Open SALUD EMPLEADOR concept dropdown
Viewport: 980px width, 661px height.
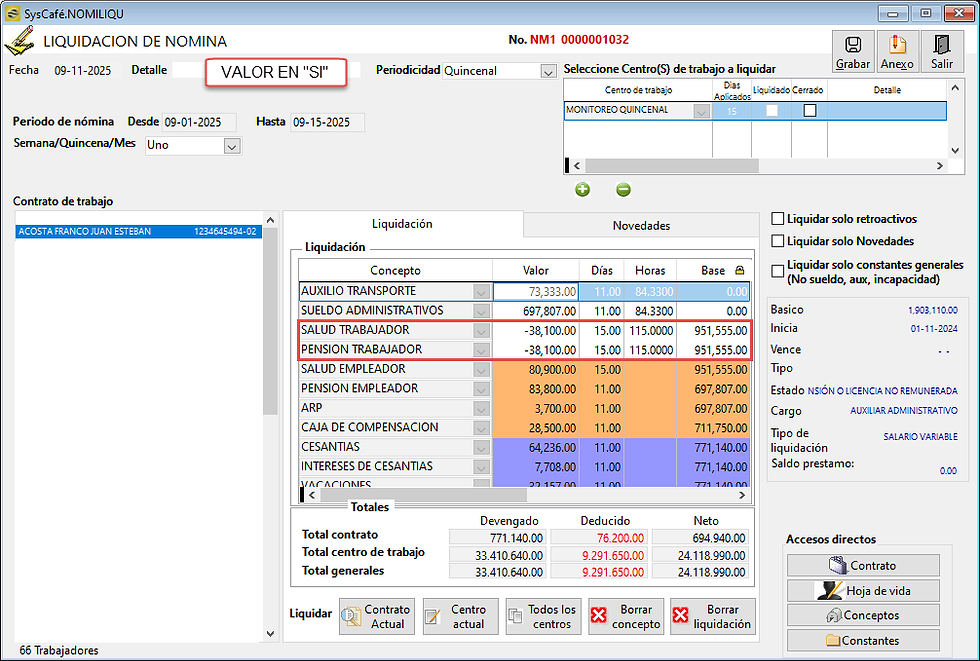point(481,370)
